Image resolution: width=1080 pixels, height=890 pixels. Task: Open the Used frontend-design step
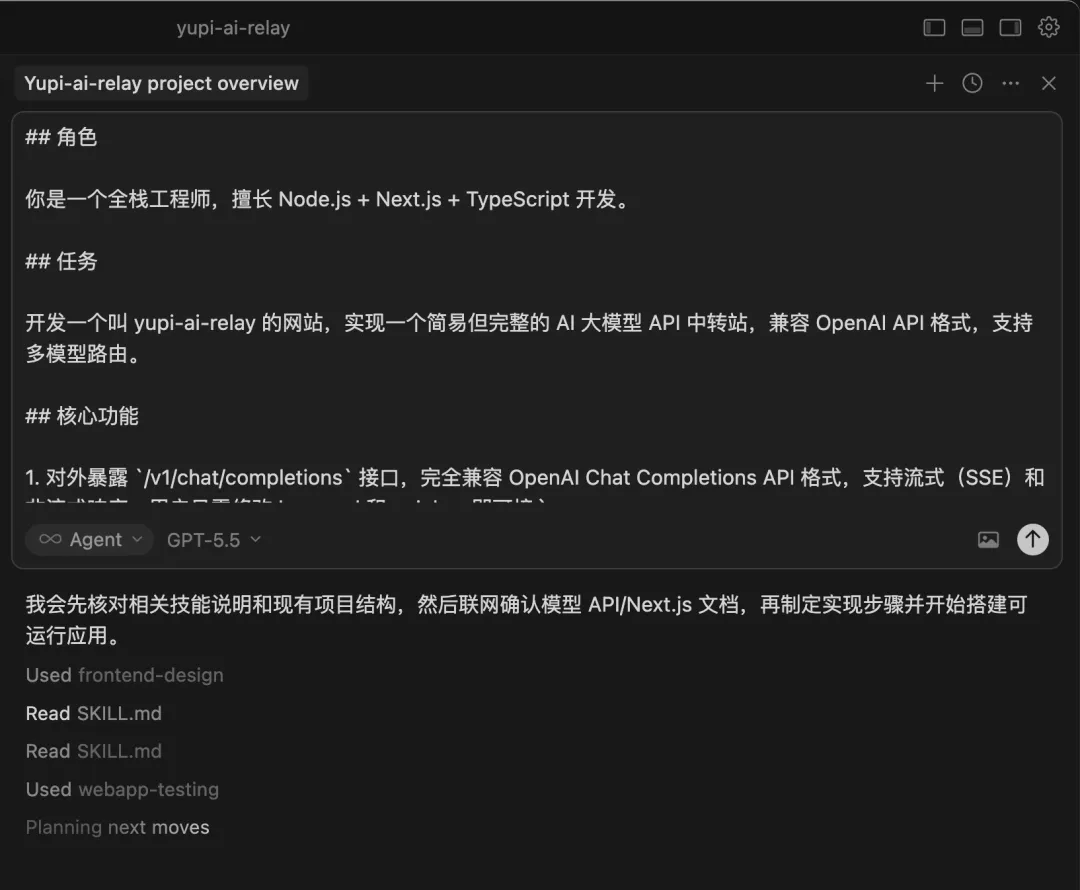coord(125,675)
